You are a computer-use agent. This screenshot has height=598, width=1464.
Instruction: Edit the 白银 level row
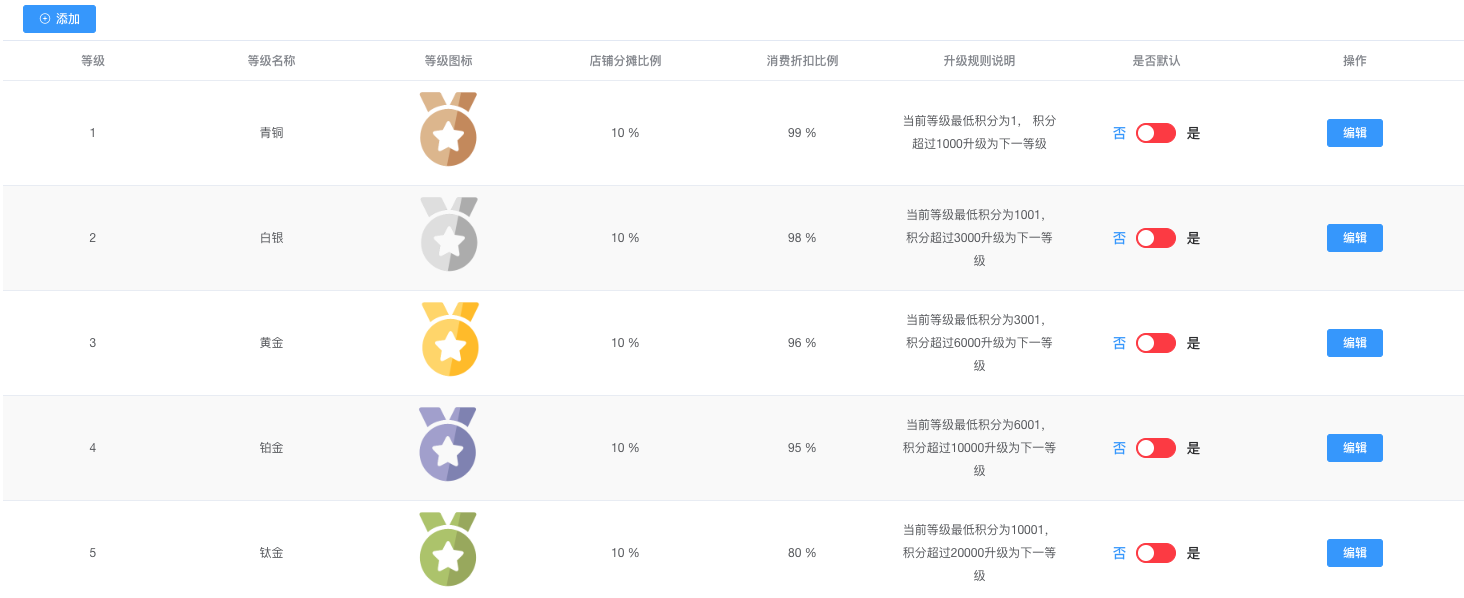(x=1354, y=238)
